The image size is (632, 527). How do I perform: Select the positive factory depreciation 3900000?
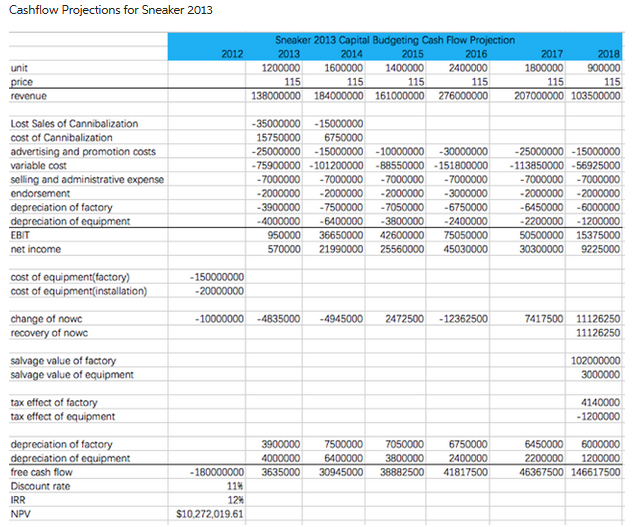click(281, 444)
